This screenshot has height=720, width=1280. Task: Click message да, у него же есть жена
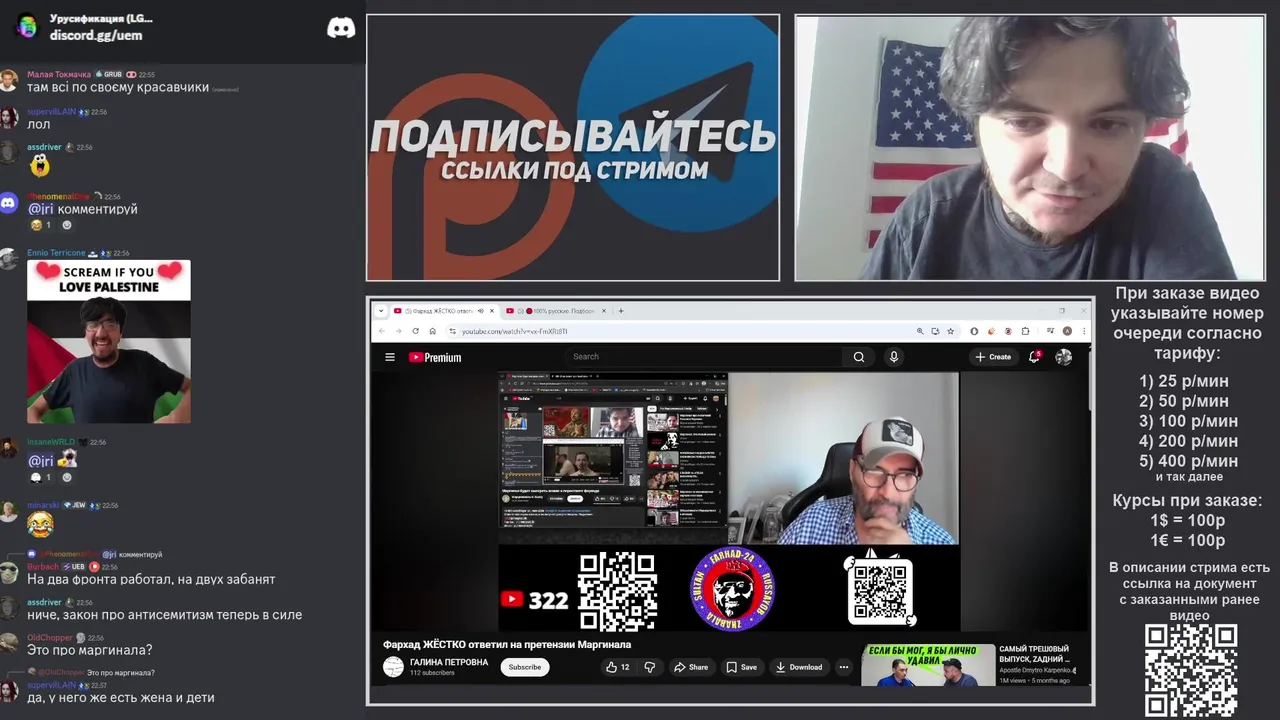pyautogui.click(x=121, y=697)
